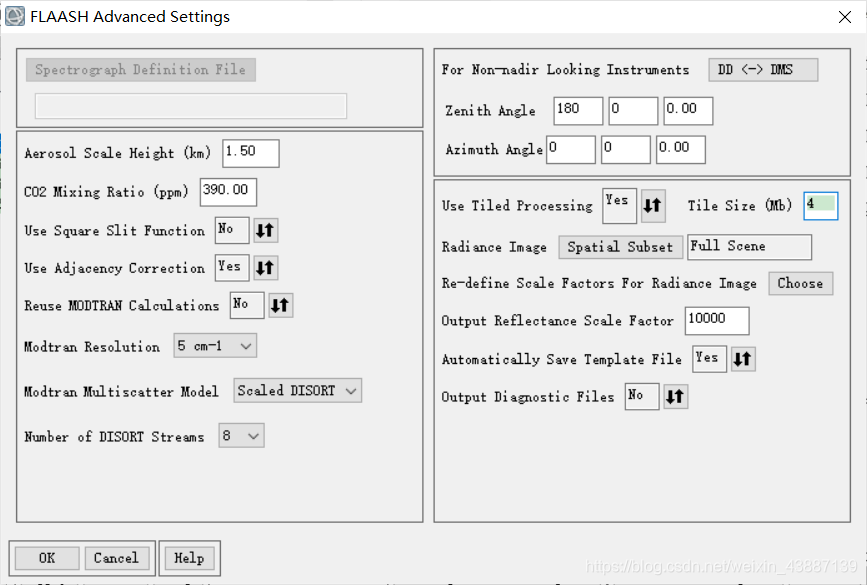Click the CO2 Mixing Ratio field
Screen dimensions: 867x585
[228, 192]
